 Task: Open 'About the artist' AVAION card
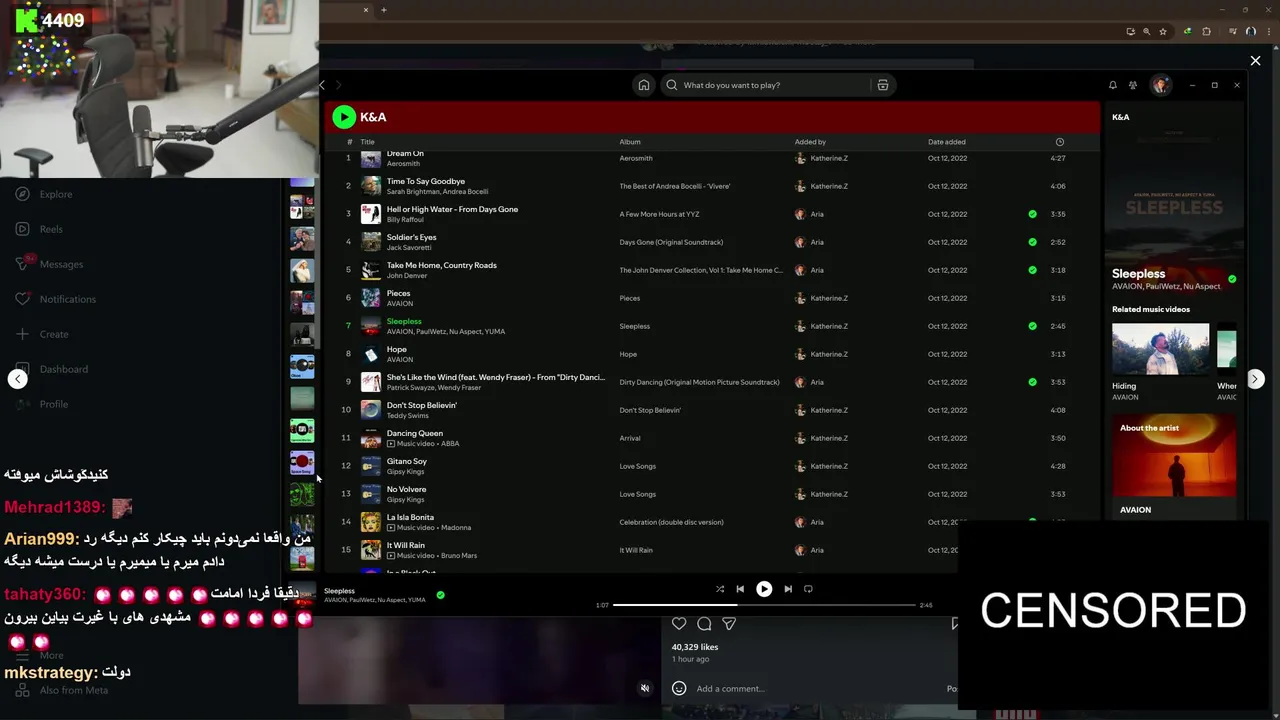click(x=1174, y=466)
